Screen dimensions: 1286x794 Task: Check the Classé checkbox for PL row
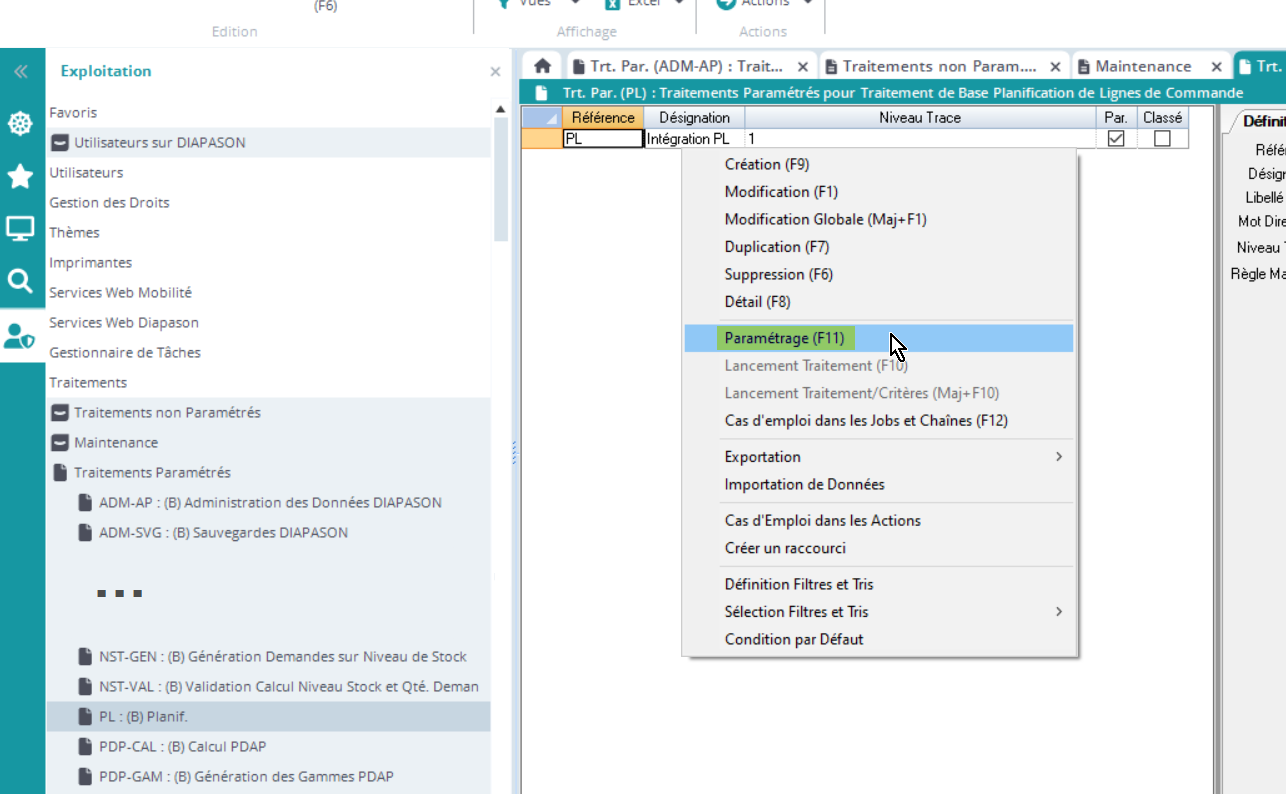(x=1162, y=139)
